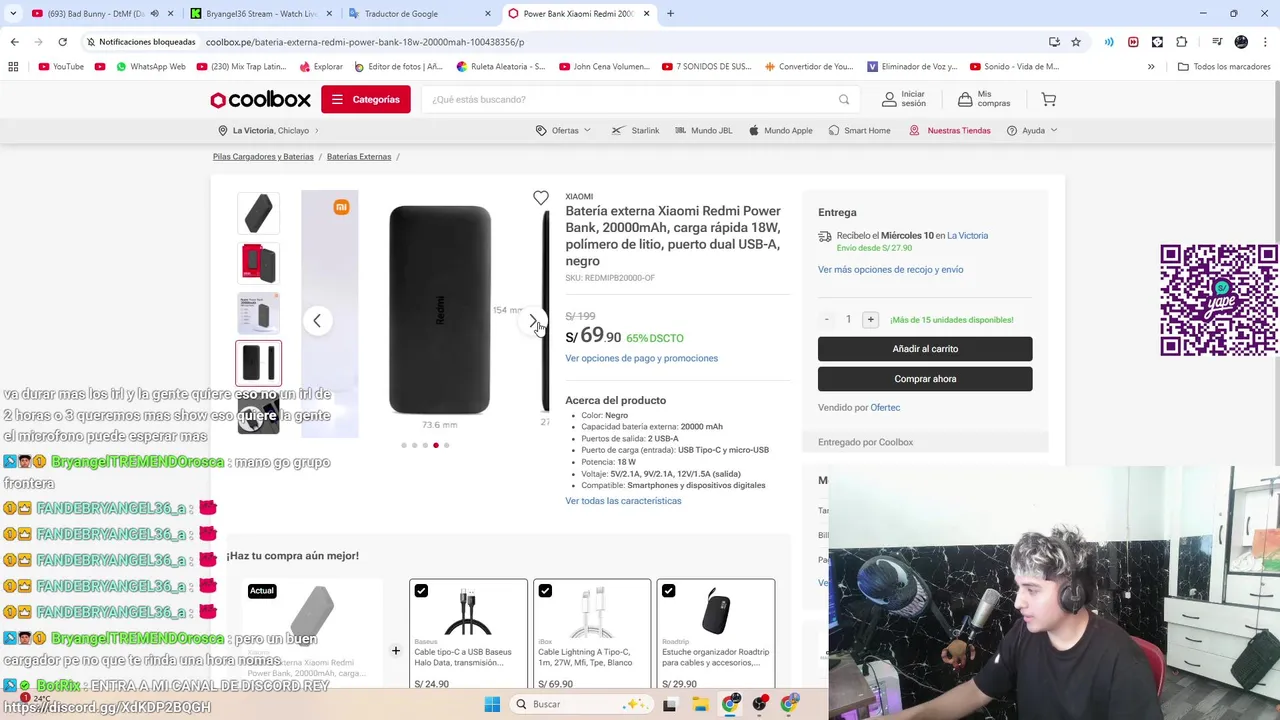Open the tab search dropdown
Viewport: 1280px width, 720px height.
(13, 14)
